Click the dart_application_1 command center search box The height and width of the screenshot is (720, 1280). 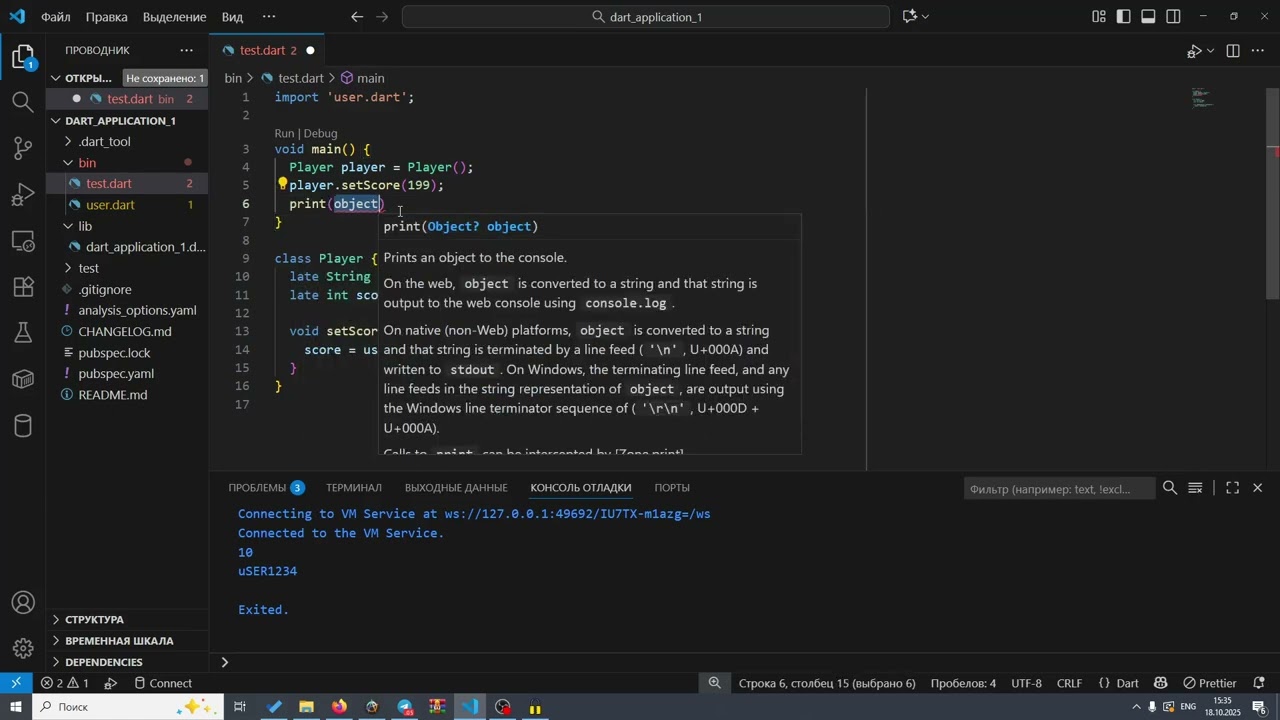(x=646, y=17)
